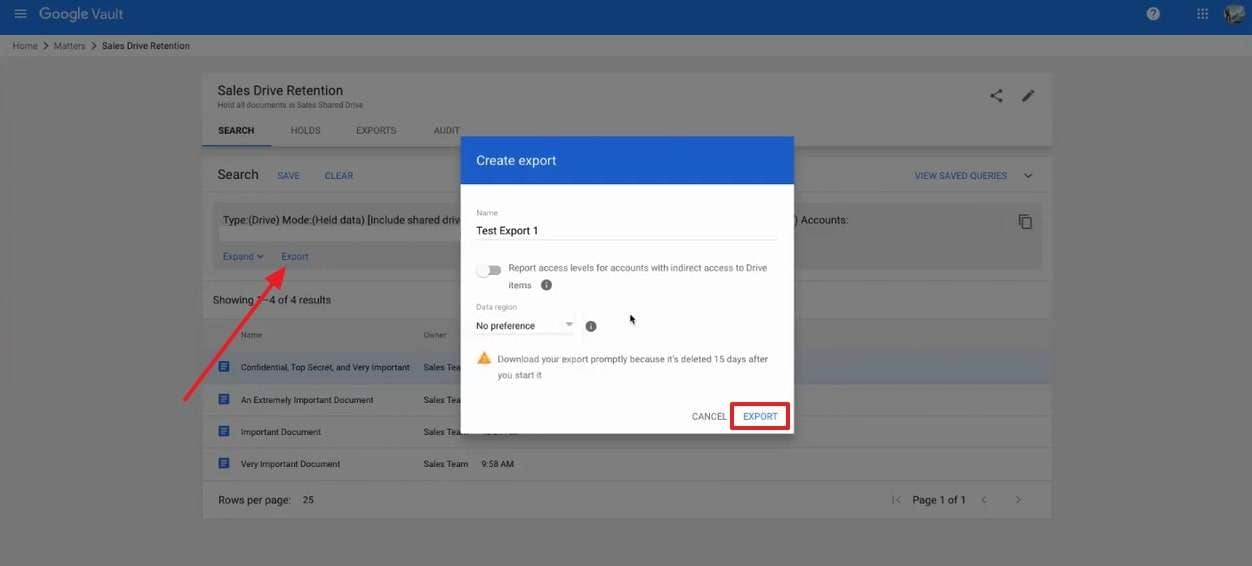Screen dimensions: 1252x566
Task: Click the Owner column header
Action: [435, 335]
